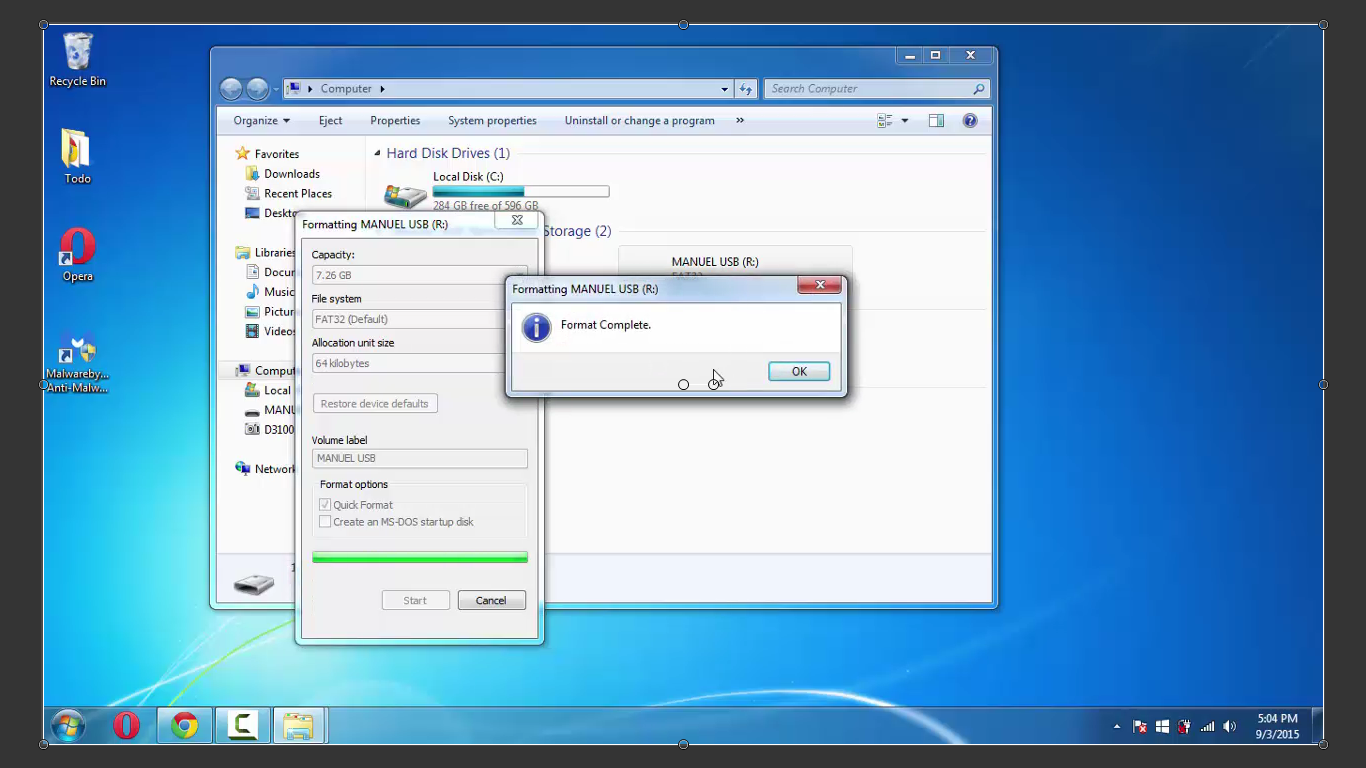Open the Windows Start menu
This screenshot has height=768, width=1366.
68,726
